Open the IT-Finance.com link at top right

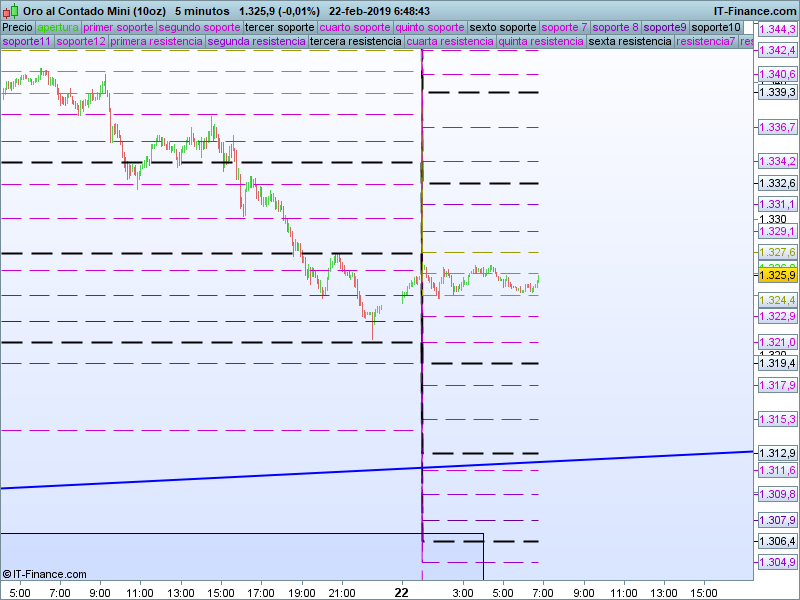755,10
